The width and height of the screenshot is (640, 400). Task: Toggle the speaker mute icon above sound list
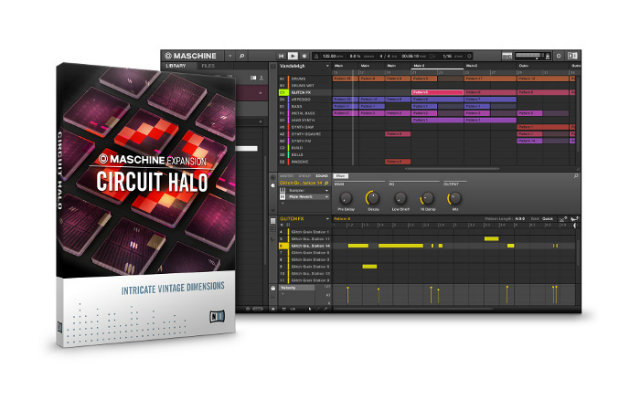coord(282,225)
